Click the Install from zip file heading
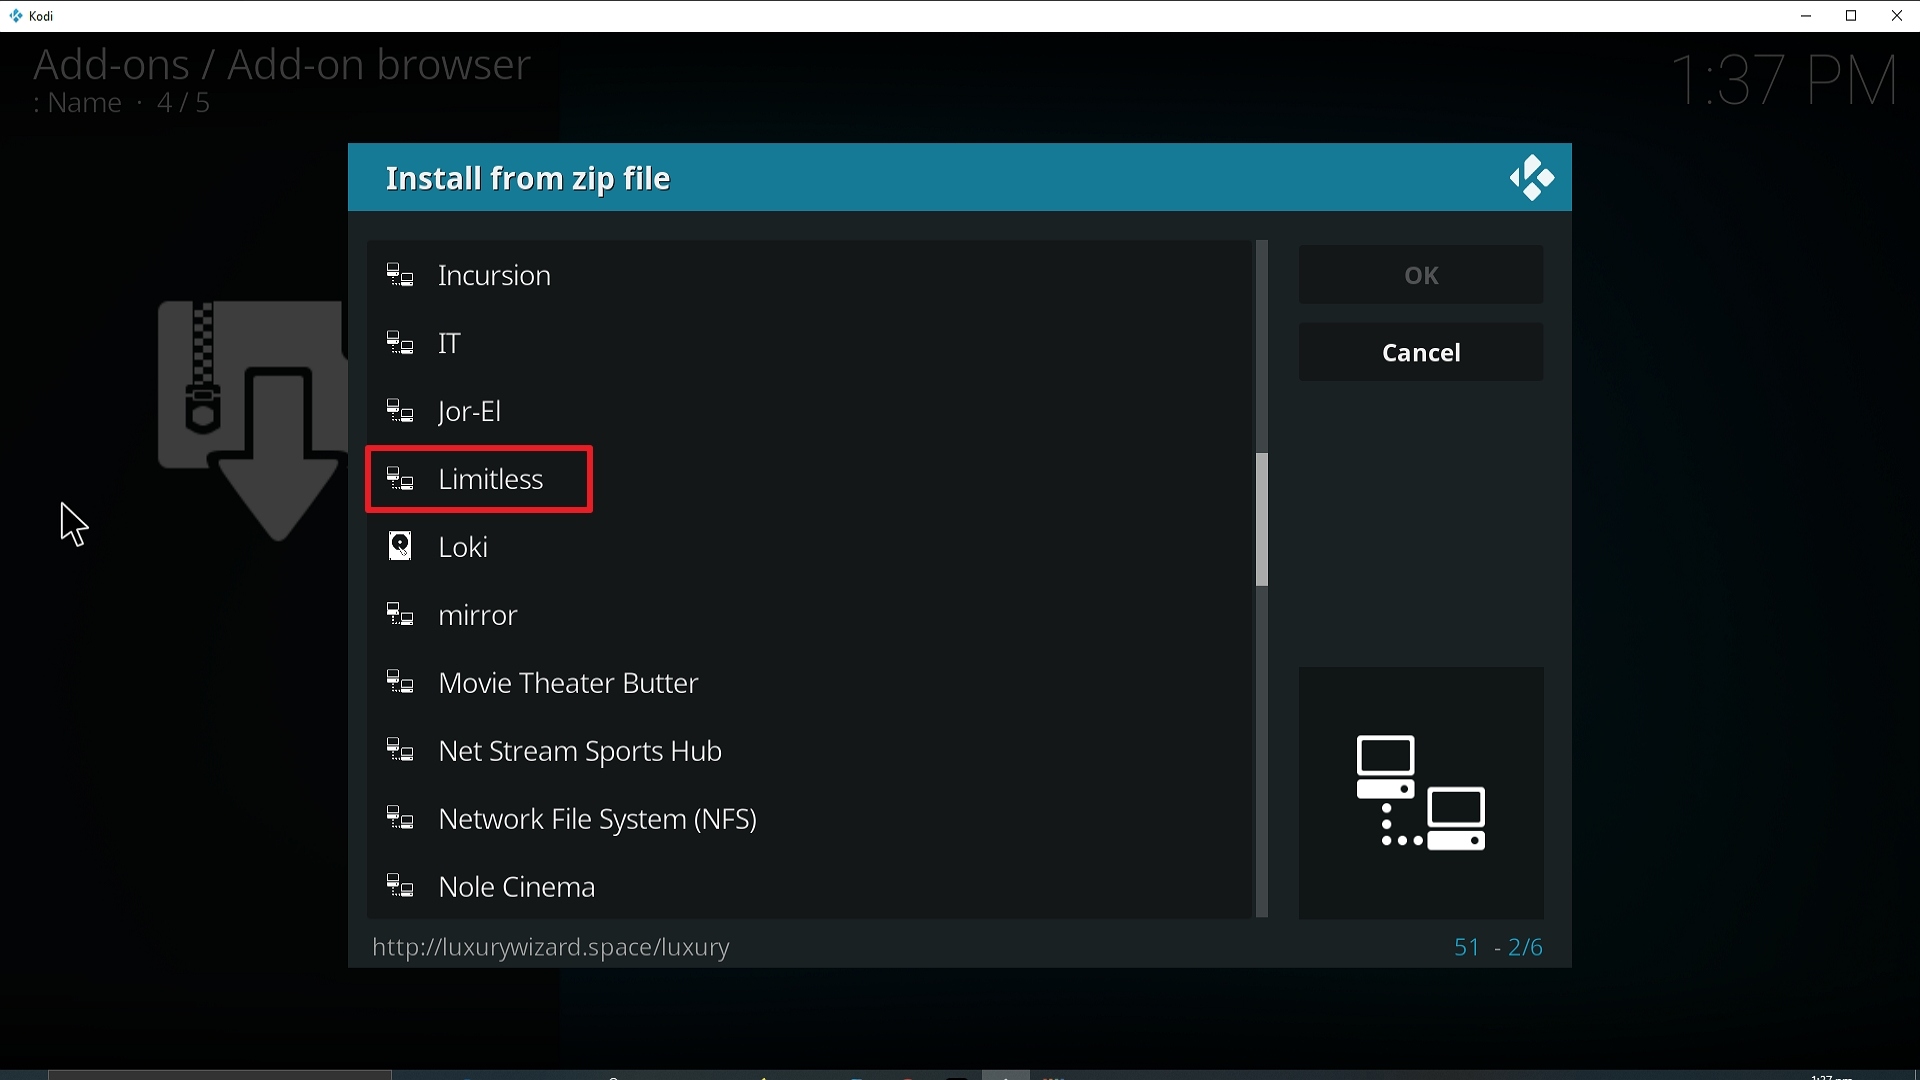This screenshot has height=1080, width=1920. tap(528, 179)
